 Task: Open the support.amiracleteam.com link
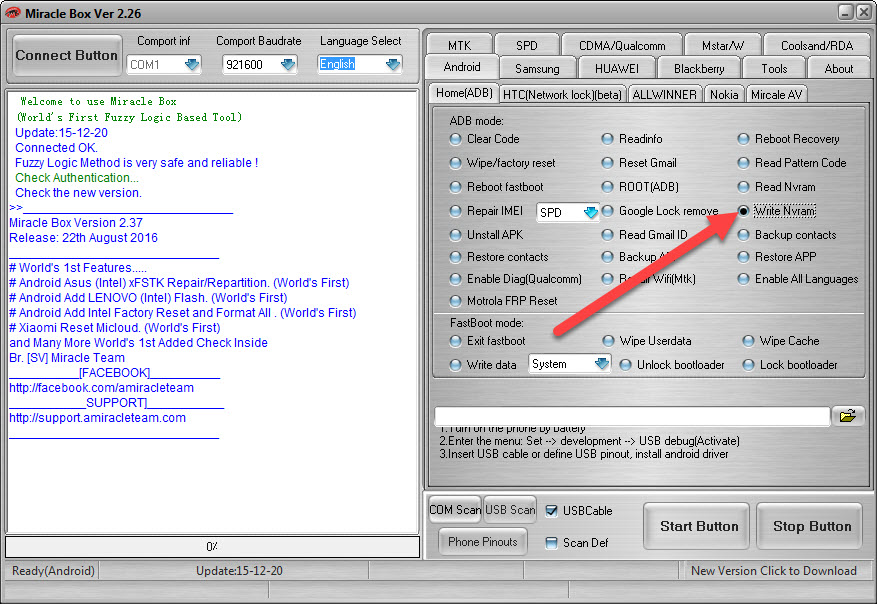click(97, 418)
